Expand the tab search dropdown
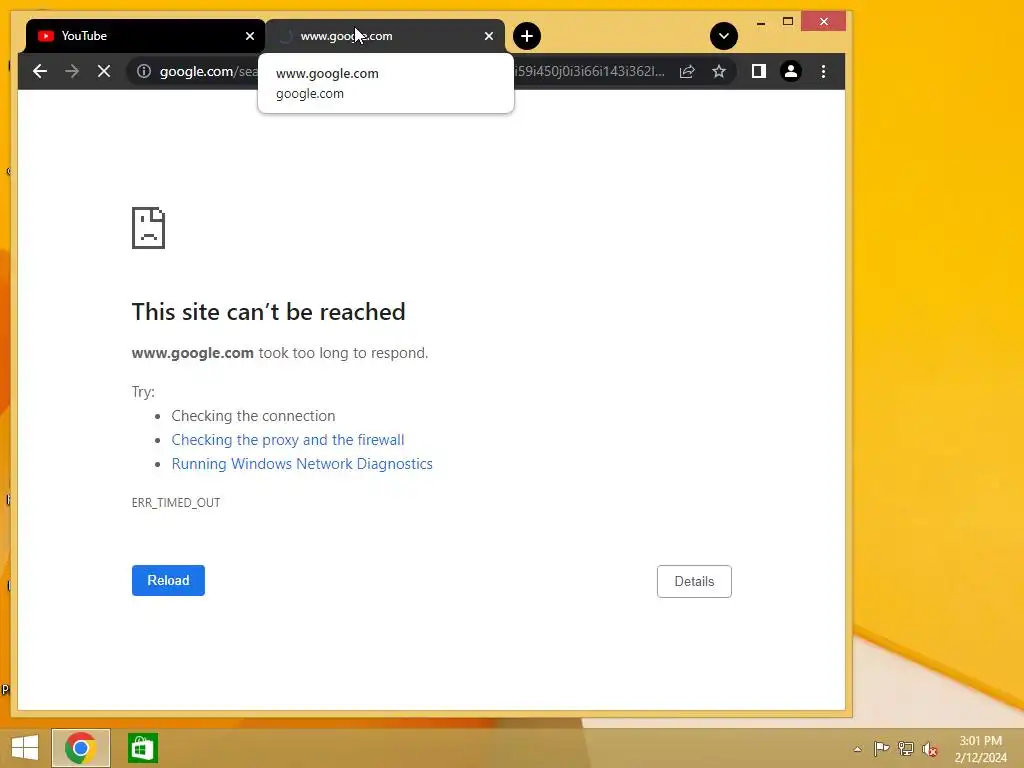This screenshot has height=768, width=1024. click(724, 36)
